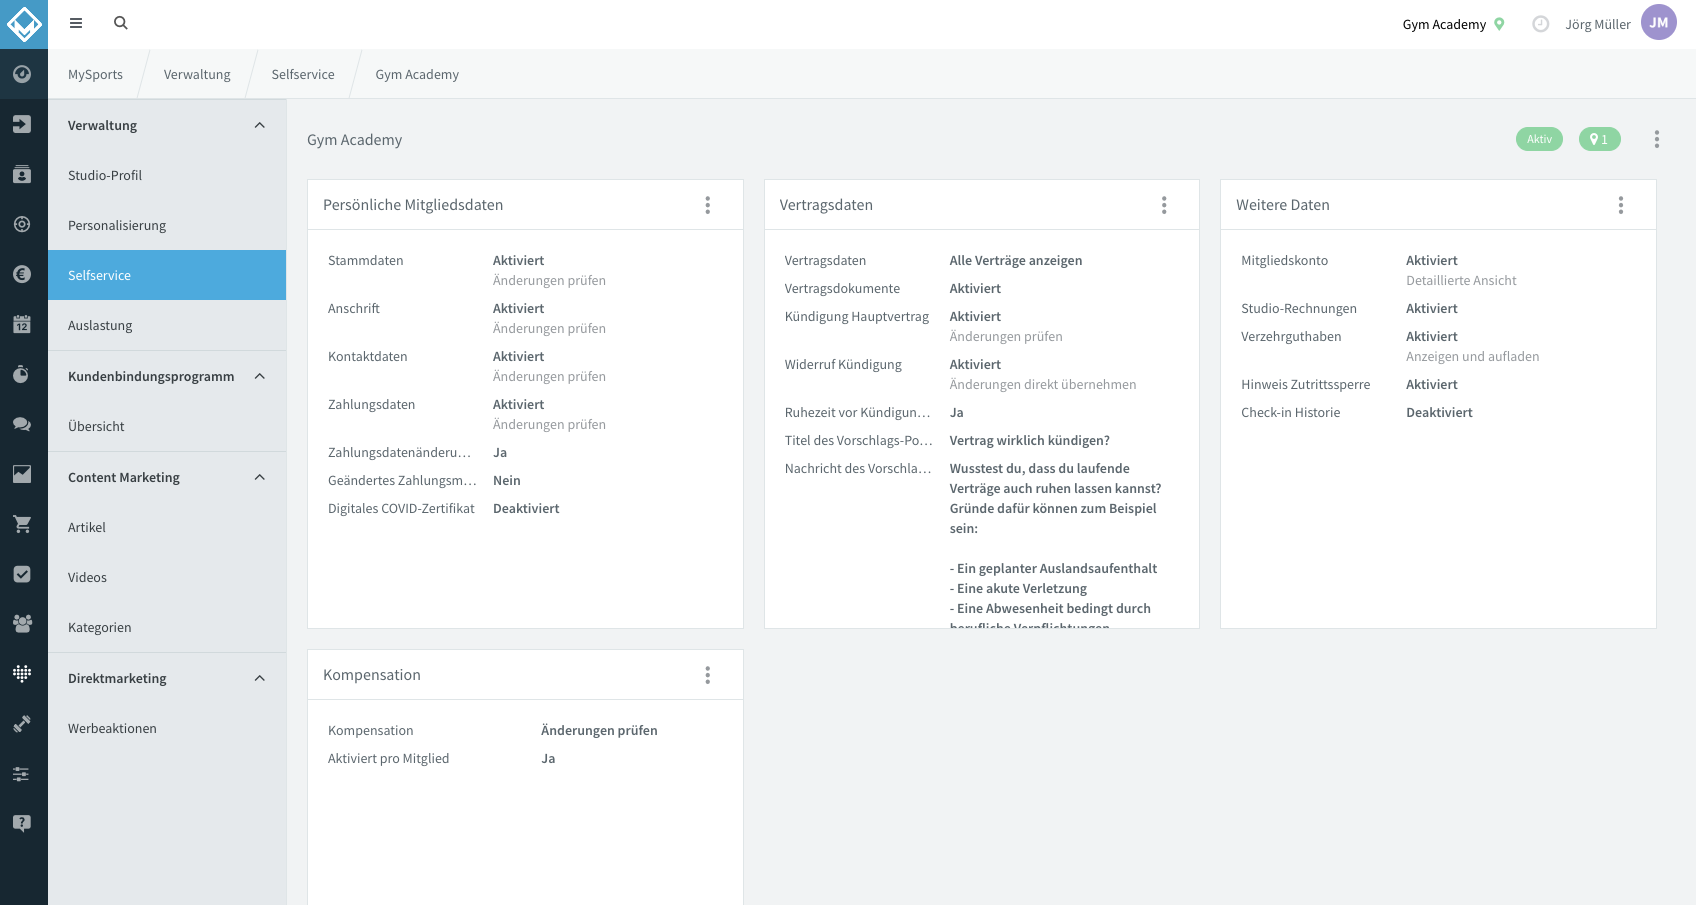1696x905 pixels.
Task: Click the green location count badge
Action: click(1600, 139)
